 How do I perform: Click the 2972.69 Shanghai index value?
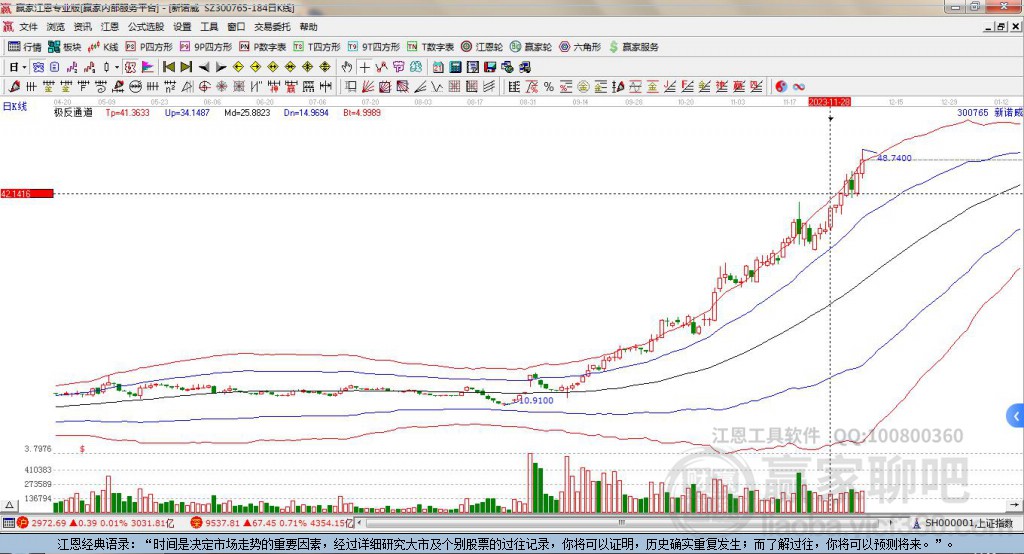(x=48, y=523)
